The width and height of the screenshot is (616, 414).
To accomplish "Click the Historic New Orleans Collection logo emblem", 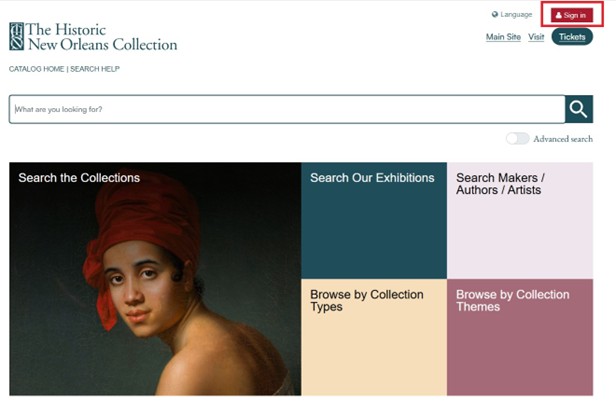I will (17, 37).
